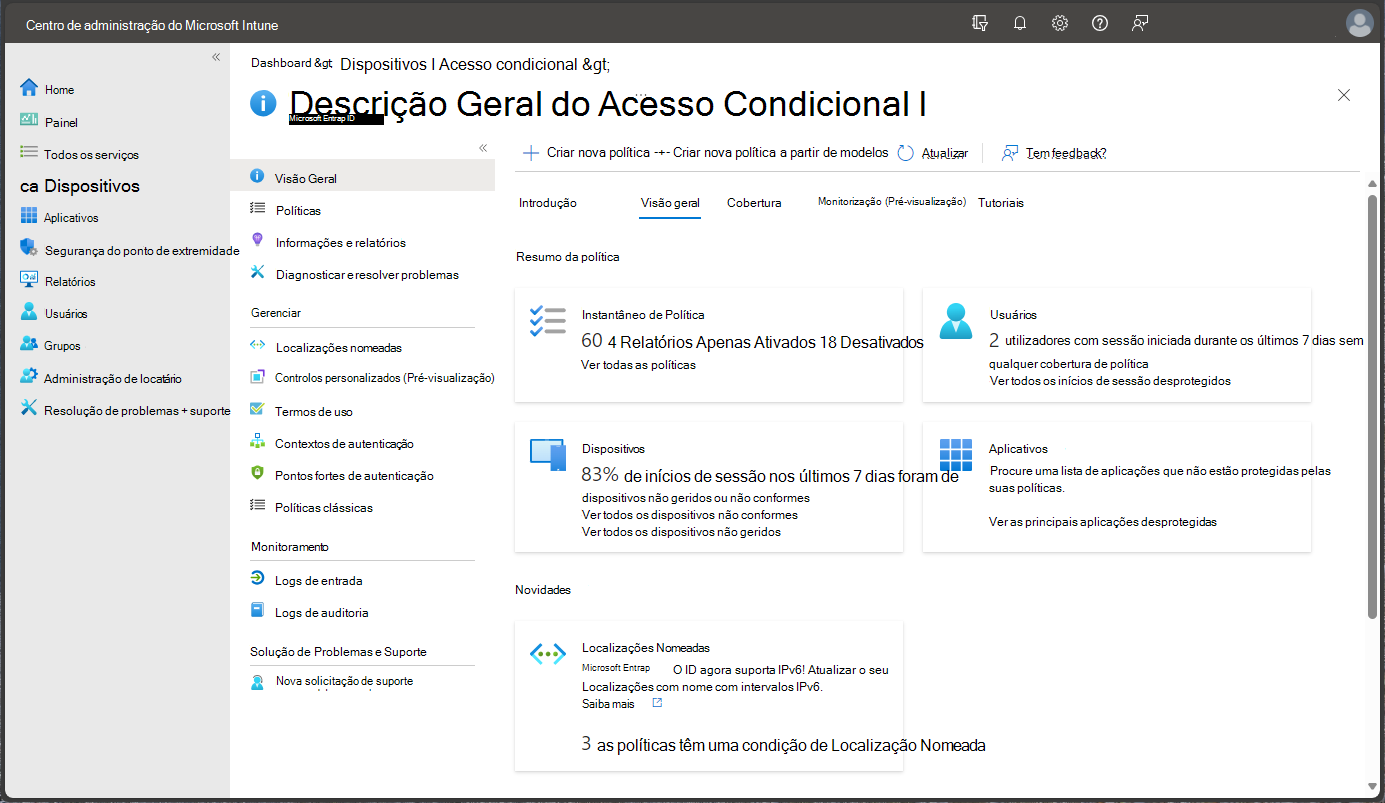Click the Painel dashboard icon
This screenshot has width=1385, height=803.
click(29, 121)
